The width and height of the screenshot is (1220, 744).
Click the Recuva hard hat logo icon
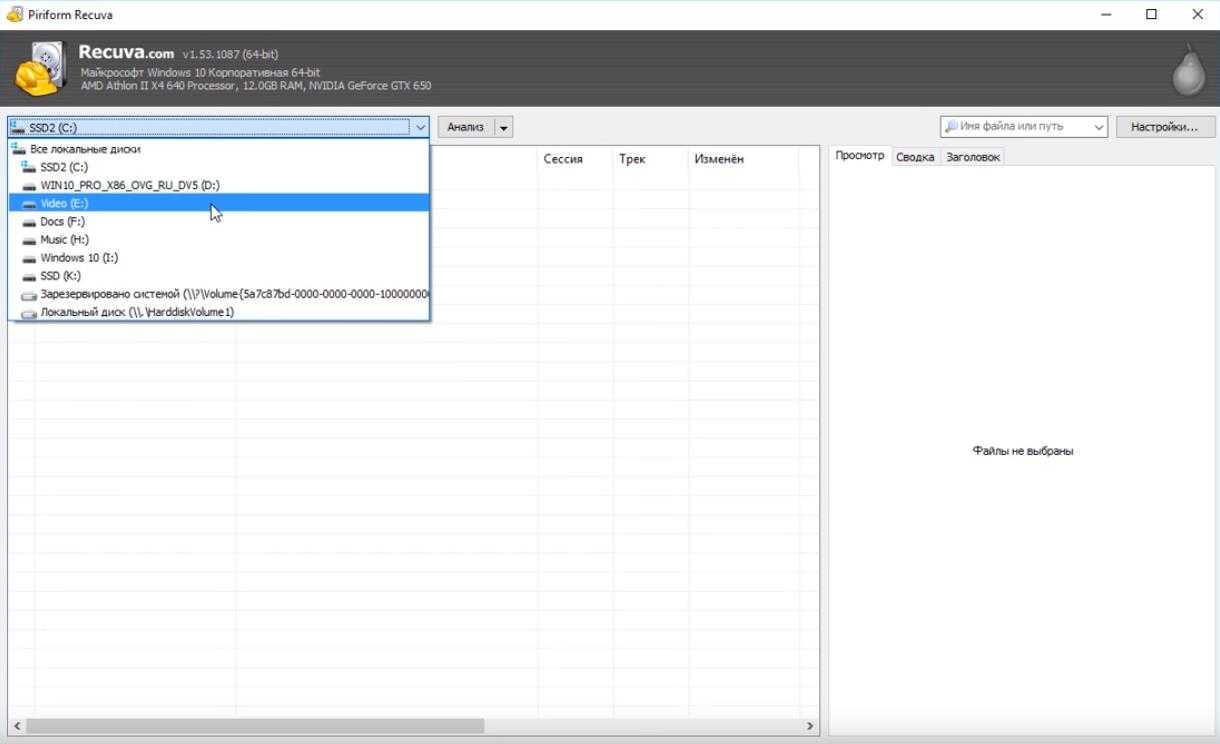[x=40, y=68]
